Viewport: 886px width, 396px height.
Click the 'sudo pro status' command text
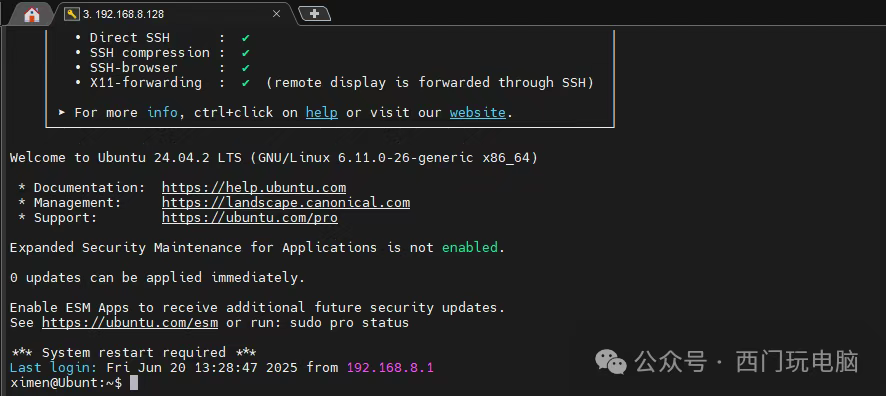pos(349,323)
